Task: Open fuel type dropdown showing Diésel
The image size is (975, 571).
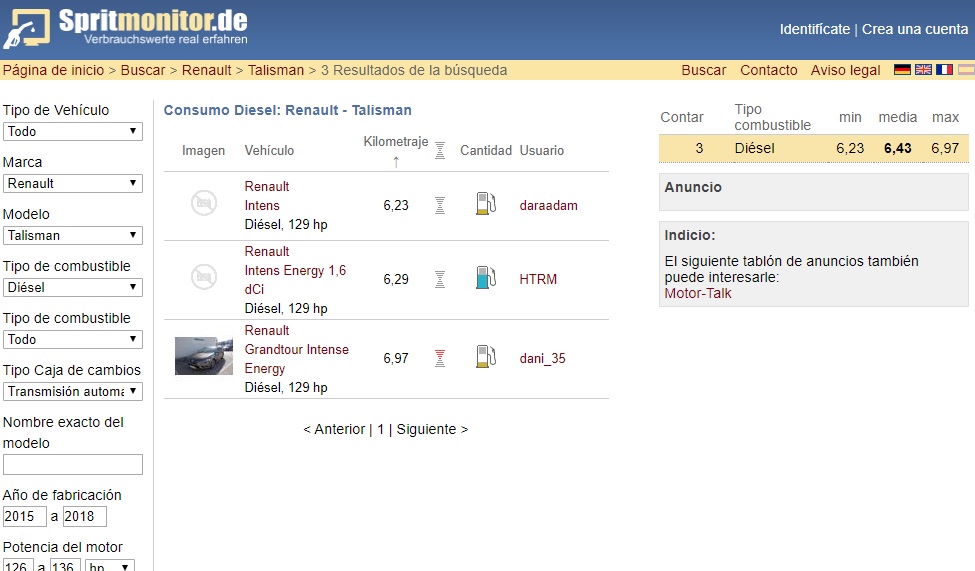Action: (x=73, y=287)
